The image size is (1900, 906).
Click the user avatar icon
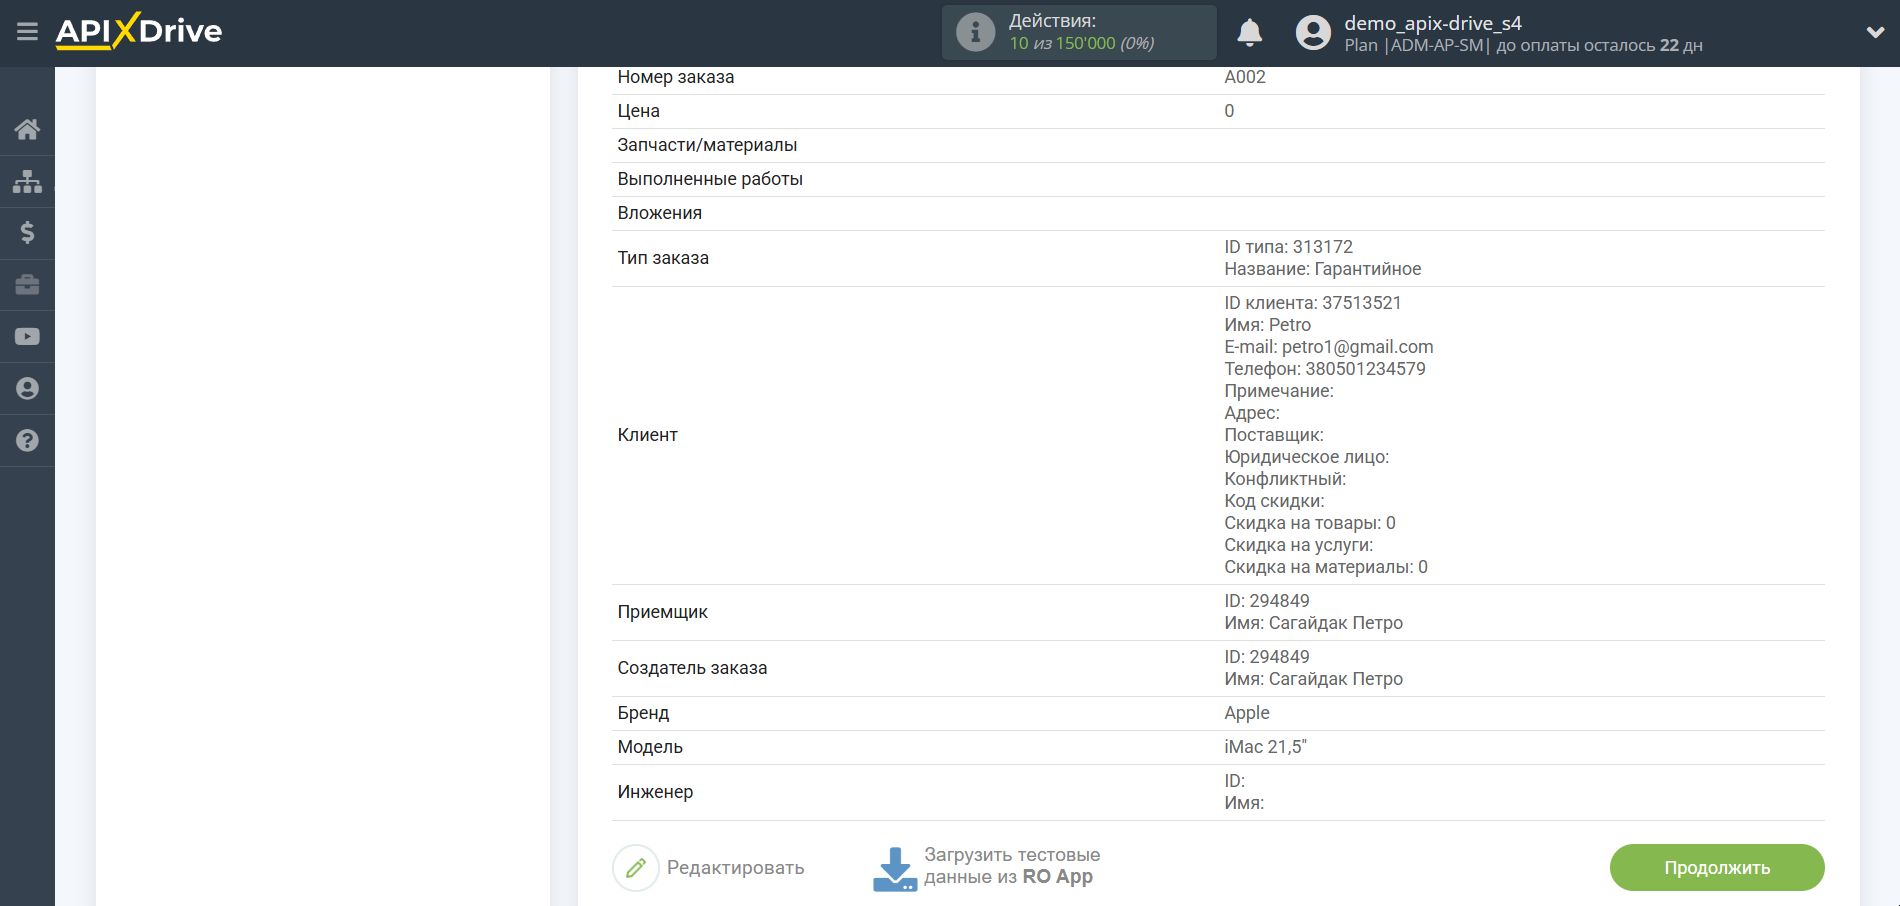click(1313, 33)
